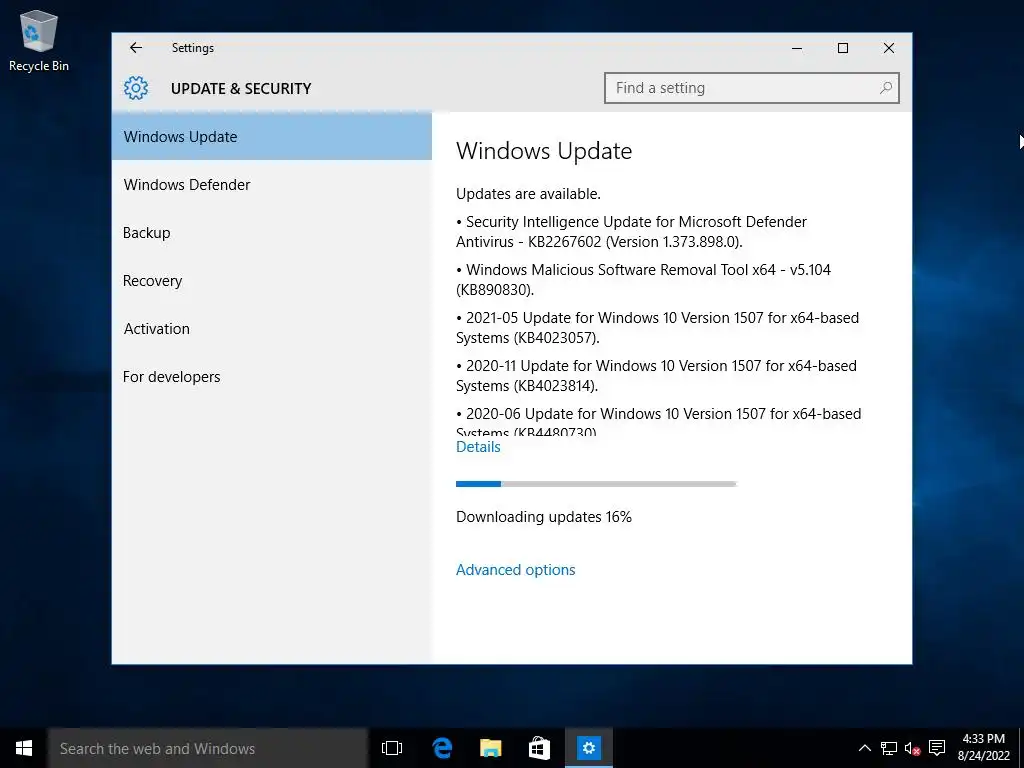This screenshot has height=768, width=1024.
Task: Click the muted volume tray icon
Action: pyautogui.click(x=912, y=748)
